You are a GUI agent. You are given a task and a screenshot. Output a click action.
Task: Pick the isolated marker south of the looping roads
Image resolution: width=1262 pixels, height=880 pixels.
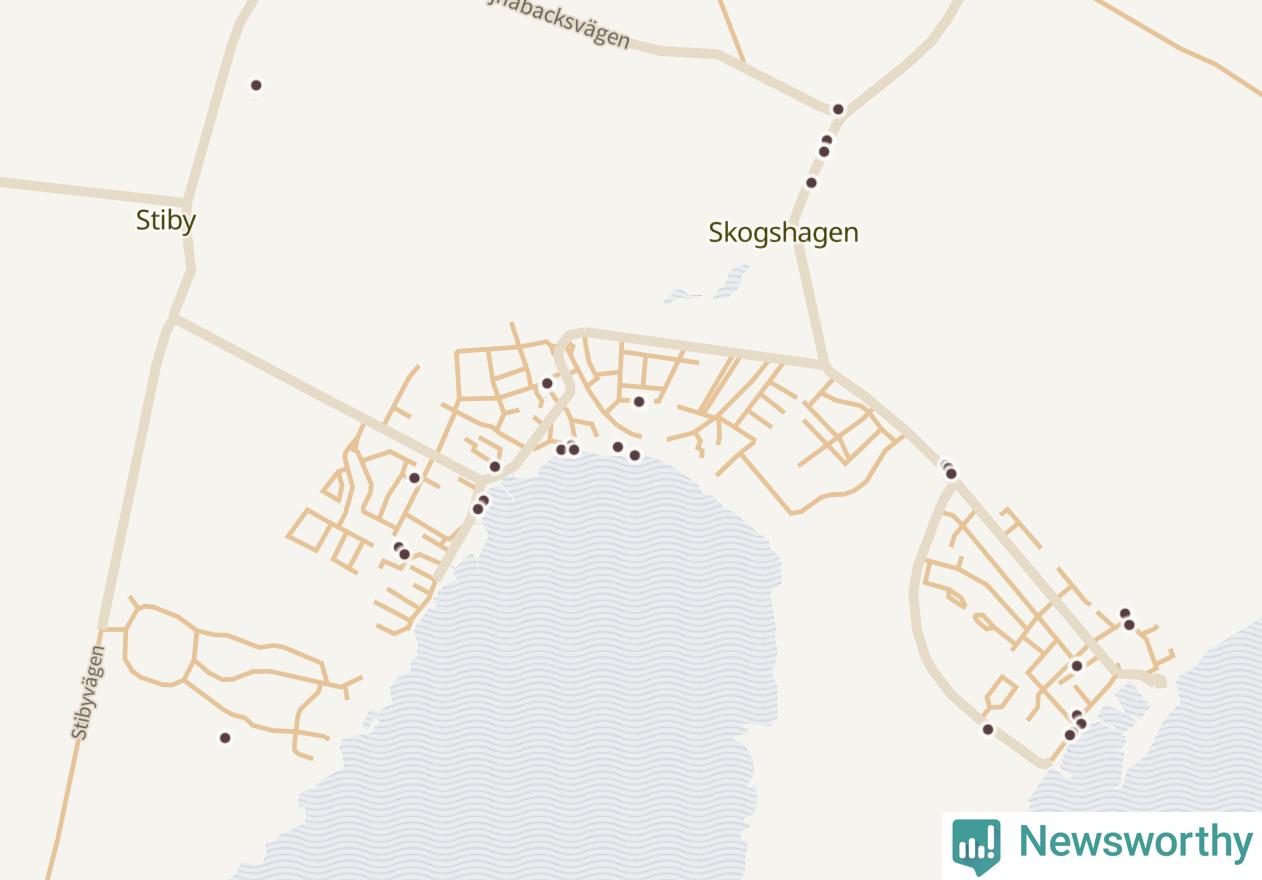pyautogui.click(x=225, y=738)
